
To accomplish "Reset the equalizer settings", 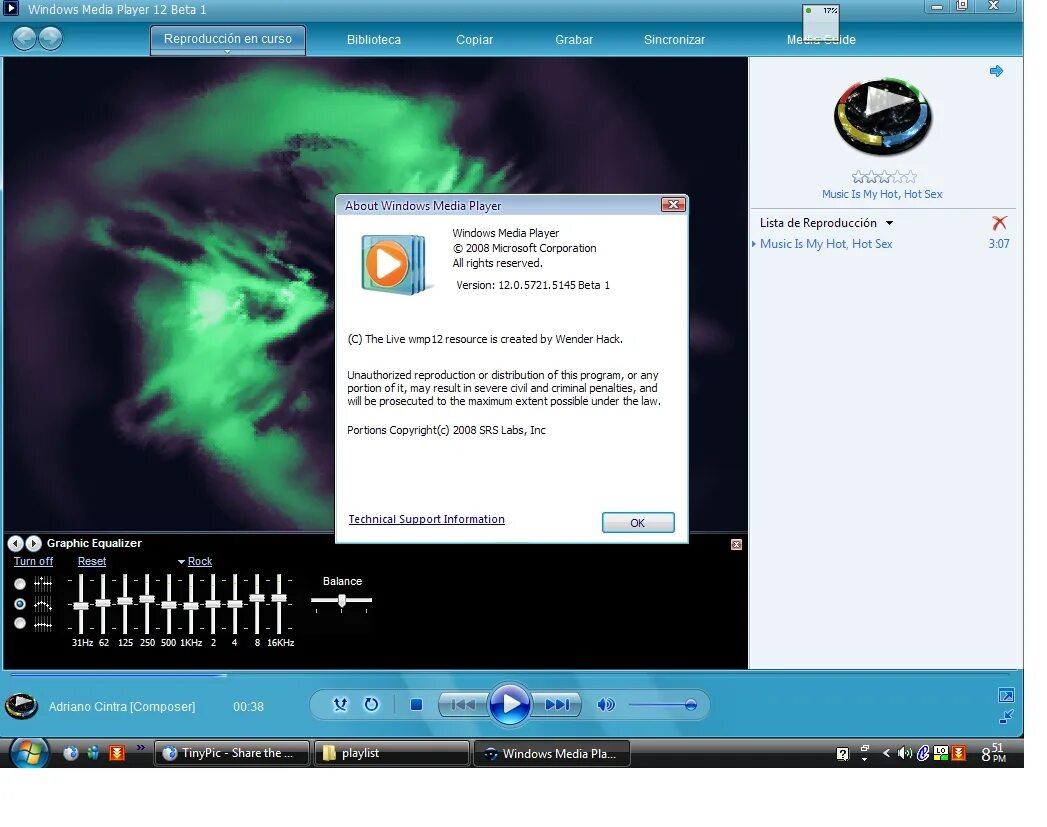I will [91, 561].
